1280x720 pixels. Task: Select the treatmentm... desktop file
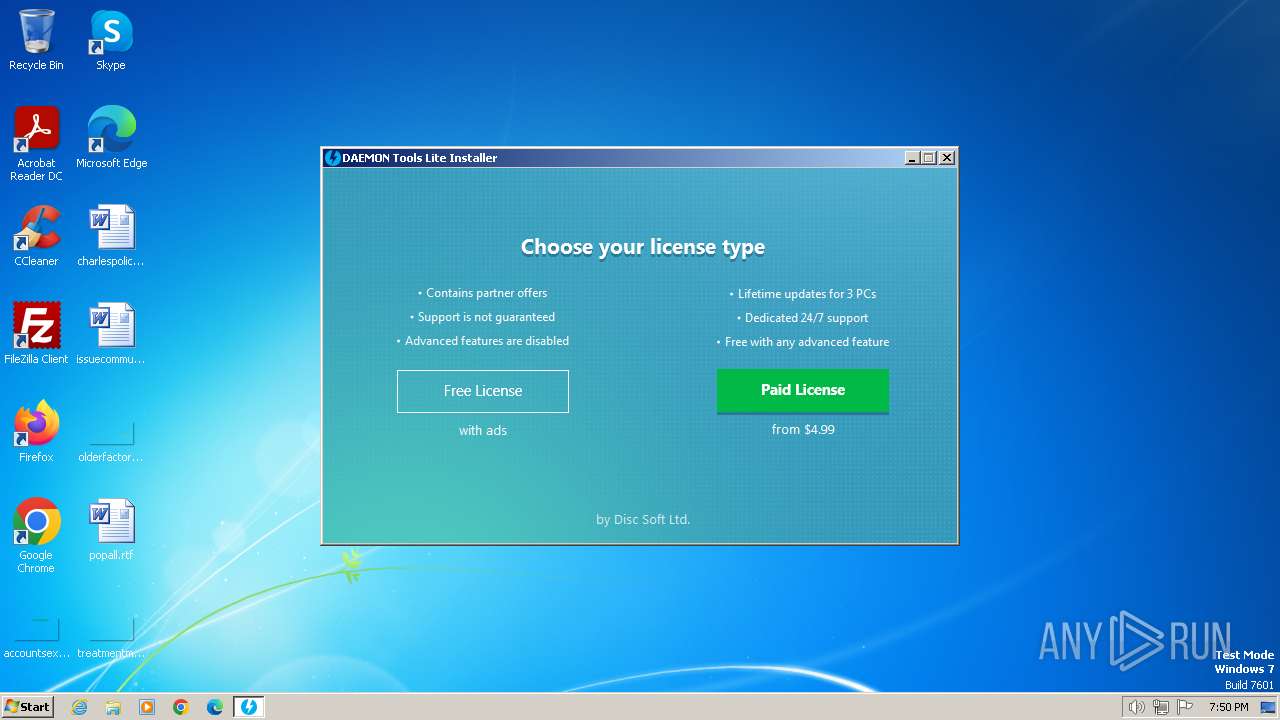[x=111, y=638]
